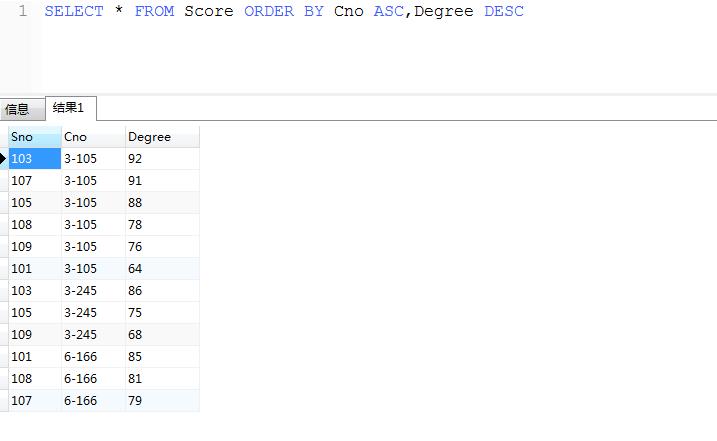Select Sno cell 108 with degree 78
Screen dimensions: 717x441
click(x=35, y=225)
